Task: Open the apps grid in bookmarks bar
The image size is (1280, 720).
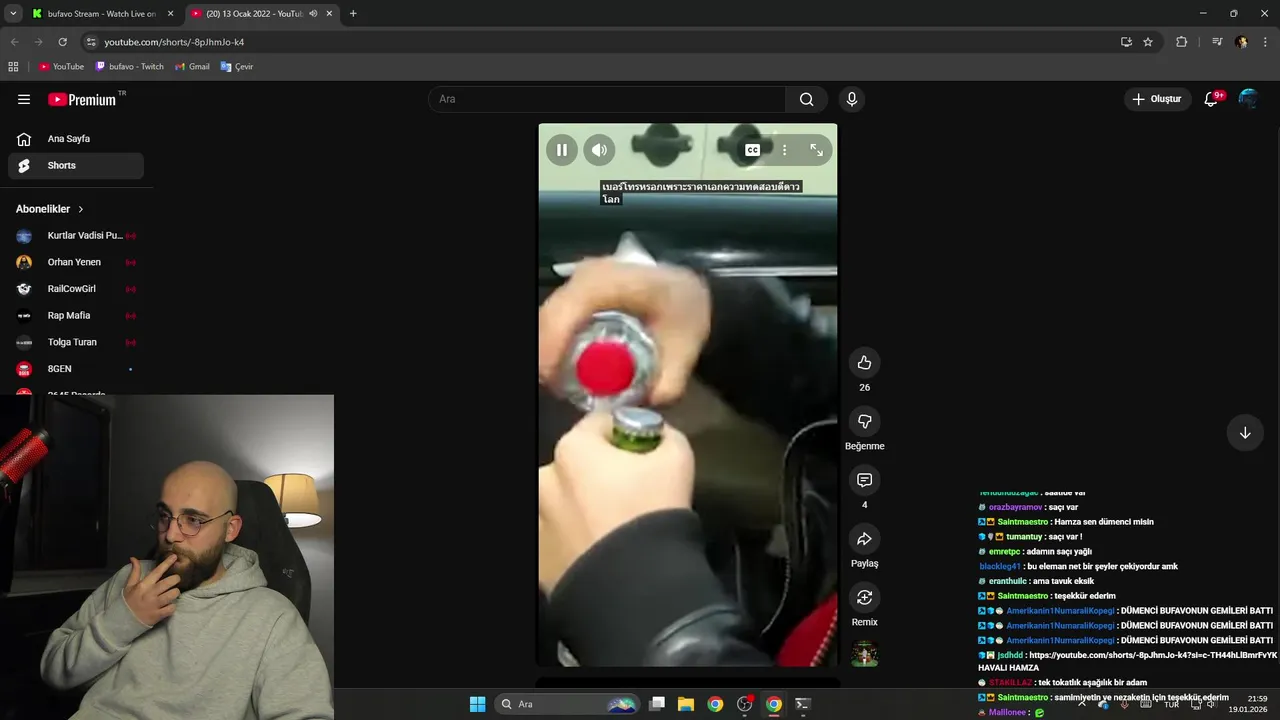Action: click(13, 67)
